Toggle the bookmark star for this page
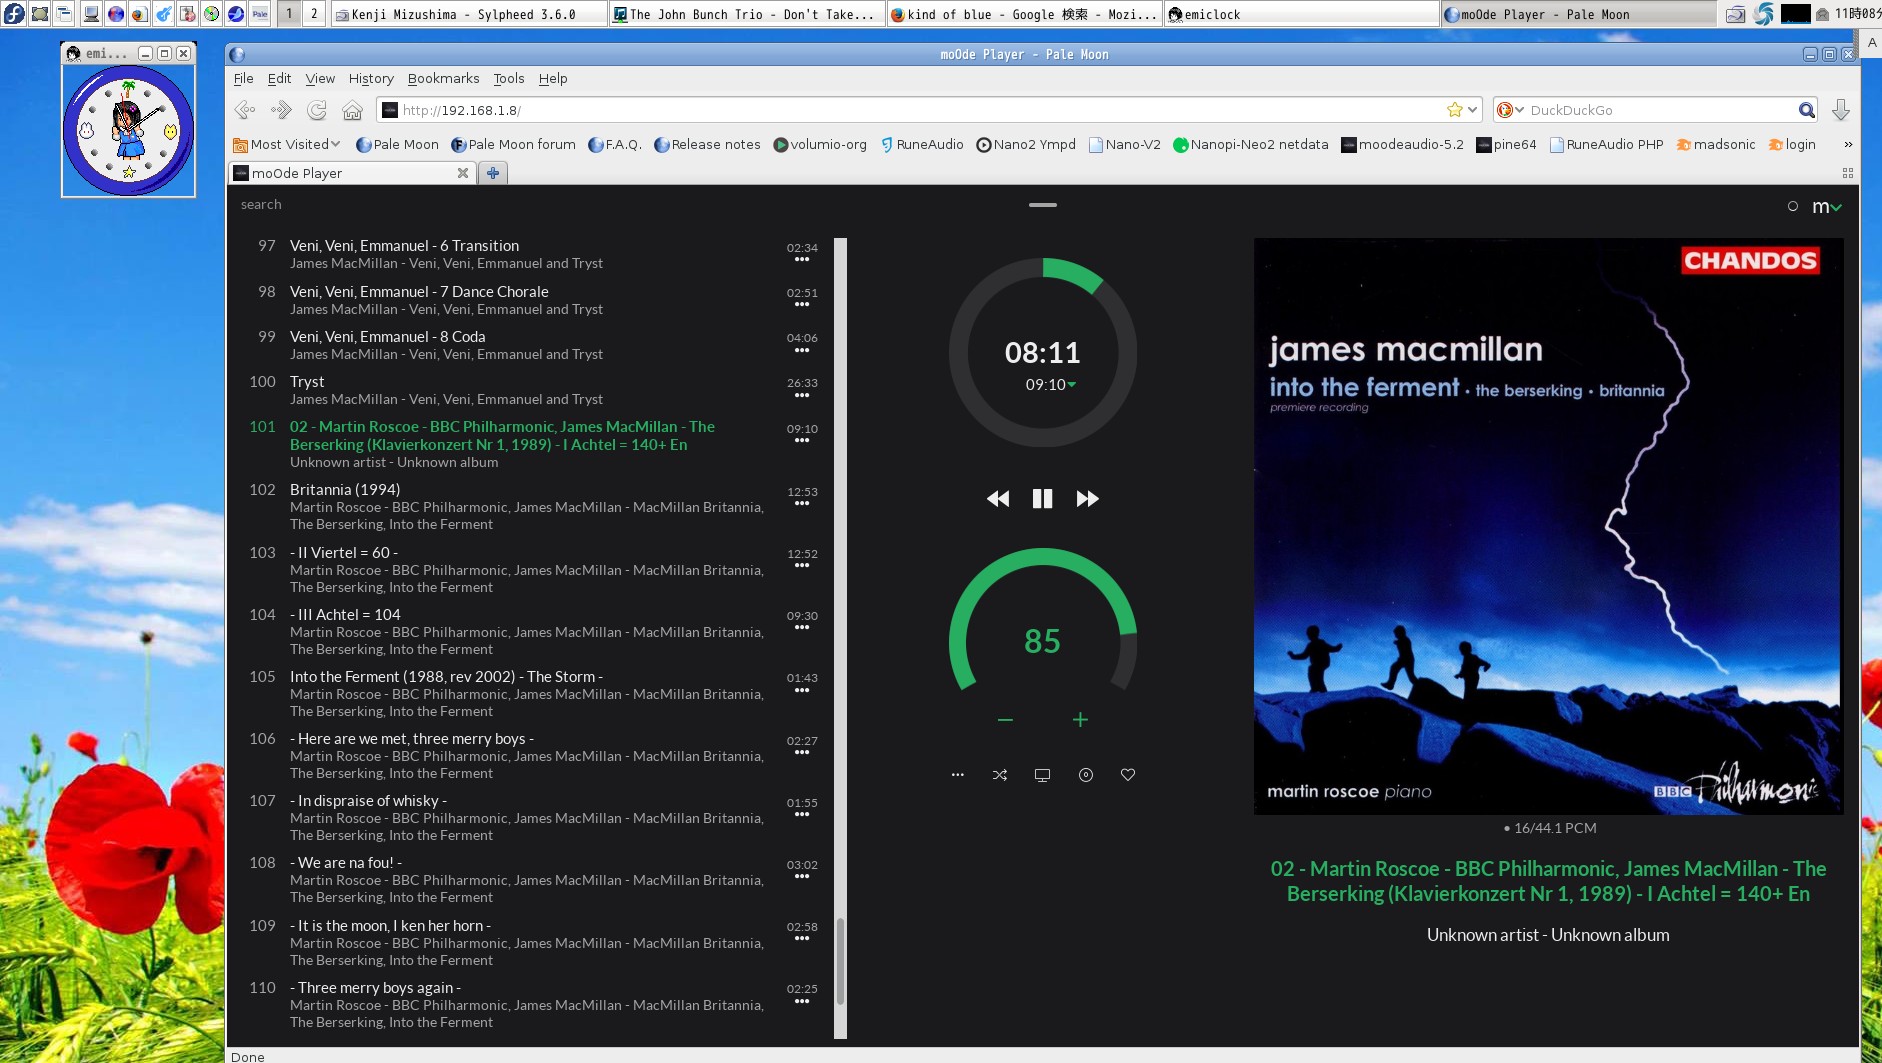This screenshot has height=1063, width=1882. 1456,110
